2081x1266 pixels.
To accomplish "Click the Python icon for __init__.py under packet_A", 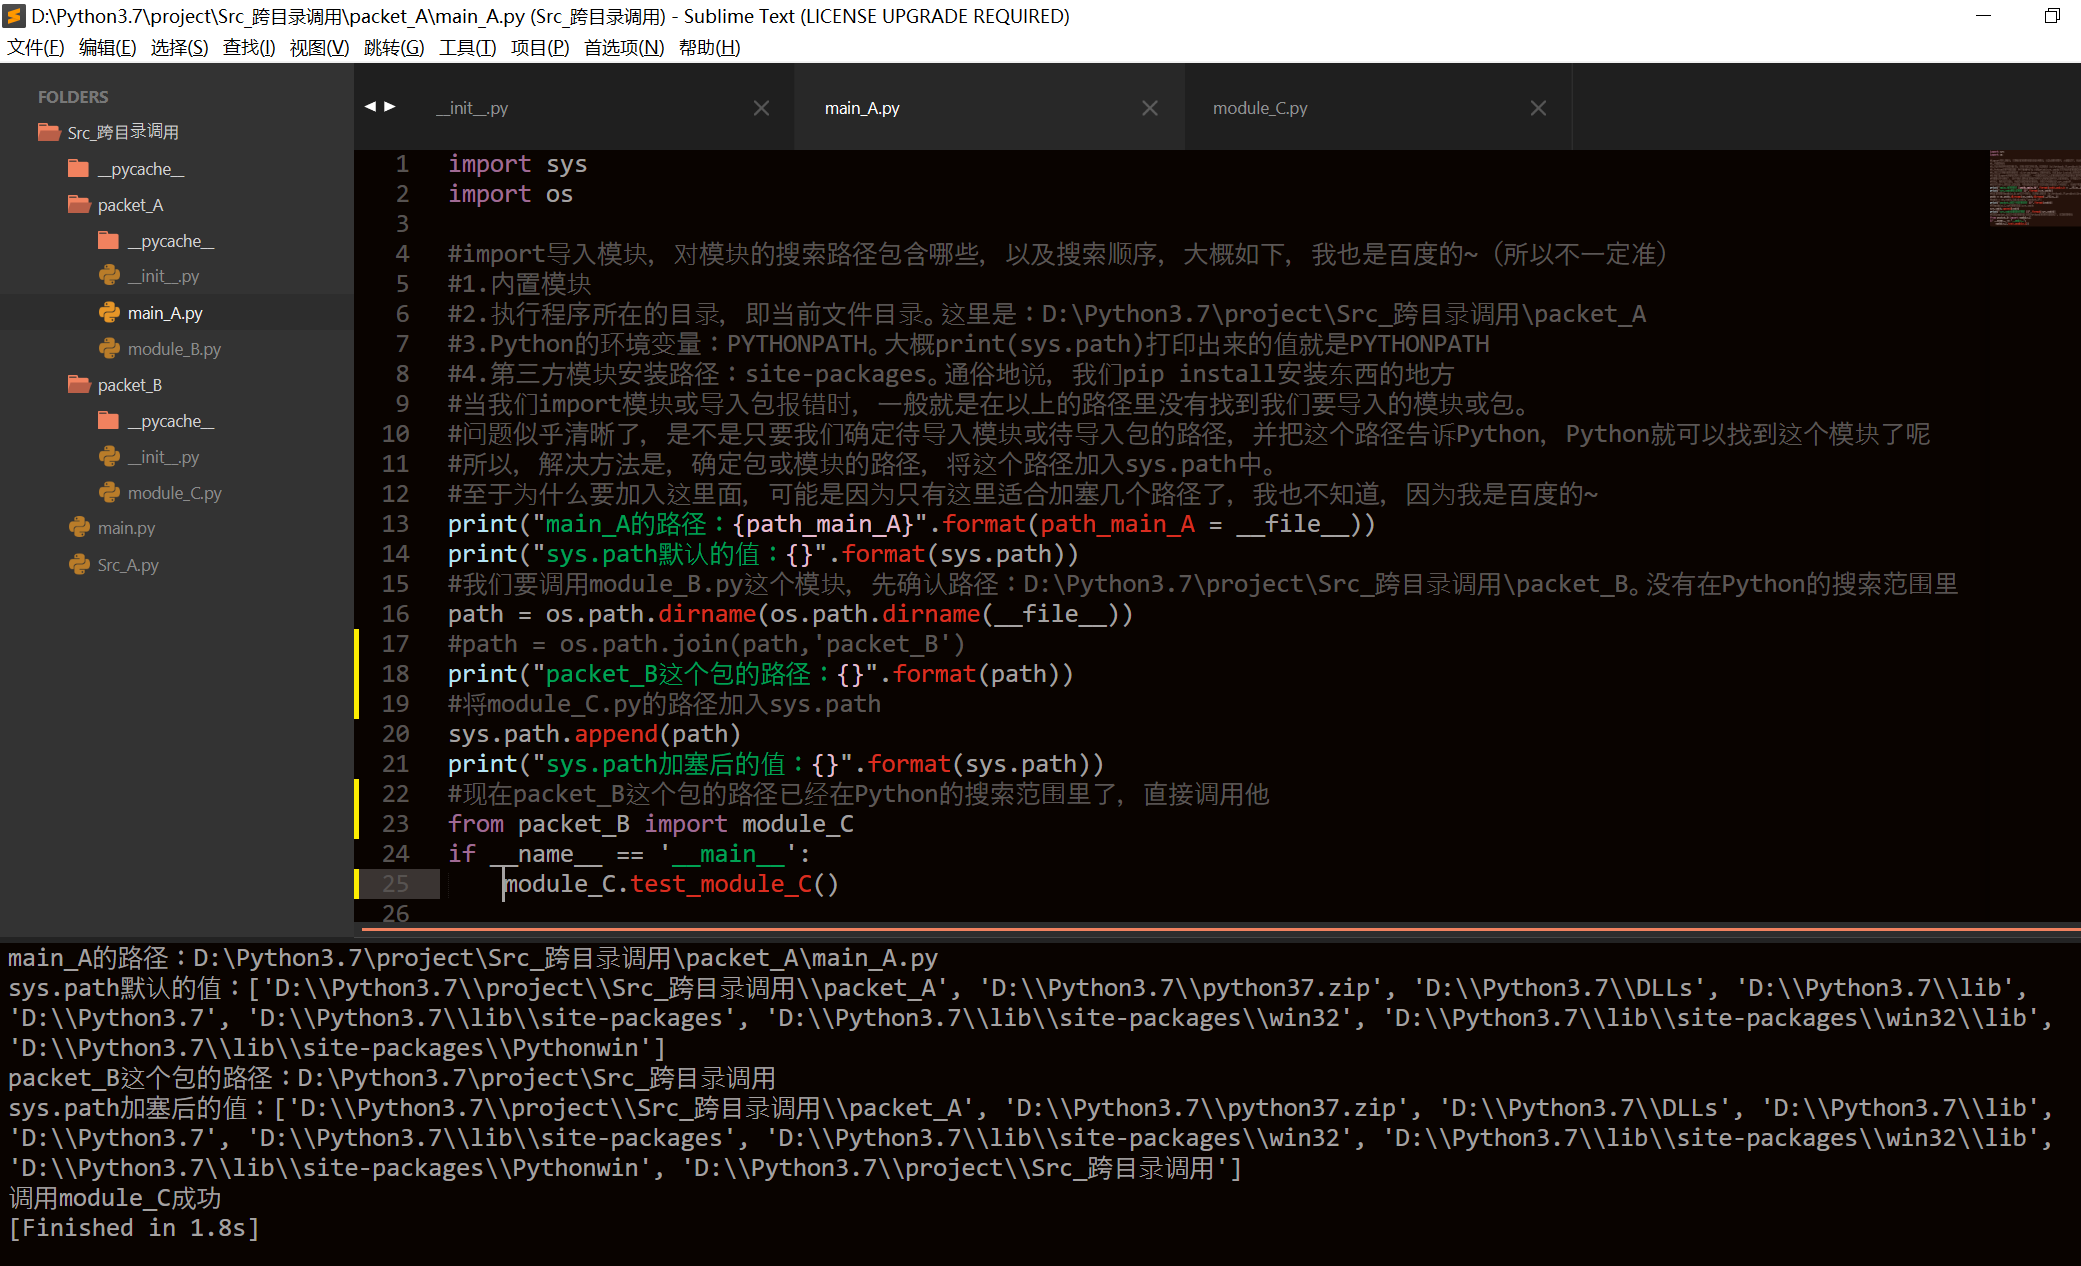I will coord(109,276).
